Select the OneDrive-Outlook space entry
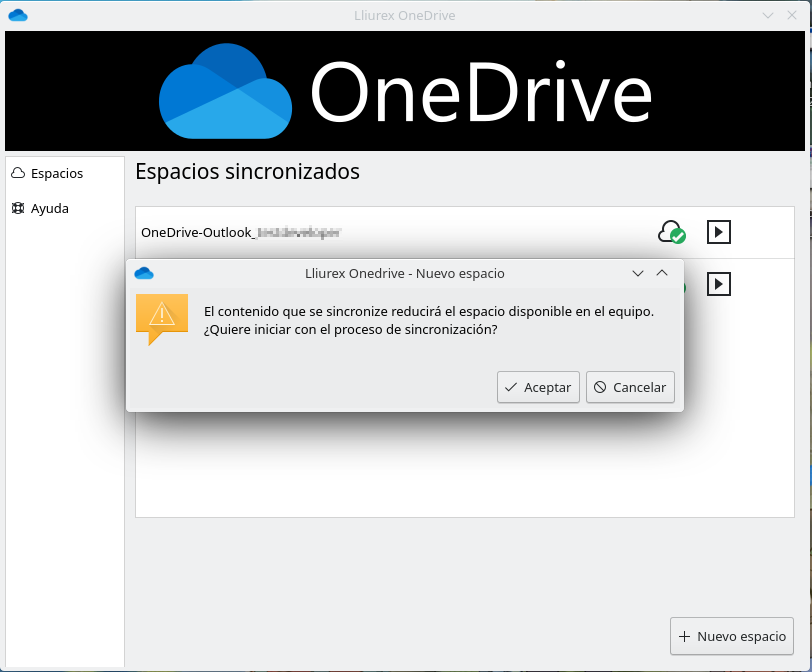The image size is (812, 672). point(240,232)
